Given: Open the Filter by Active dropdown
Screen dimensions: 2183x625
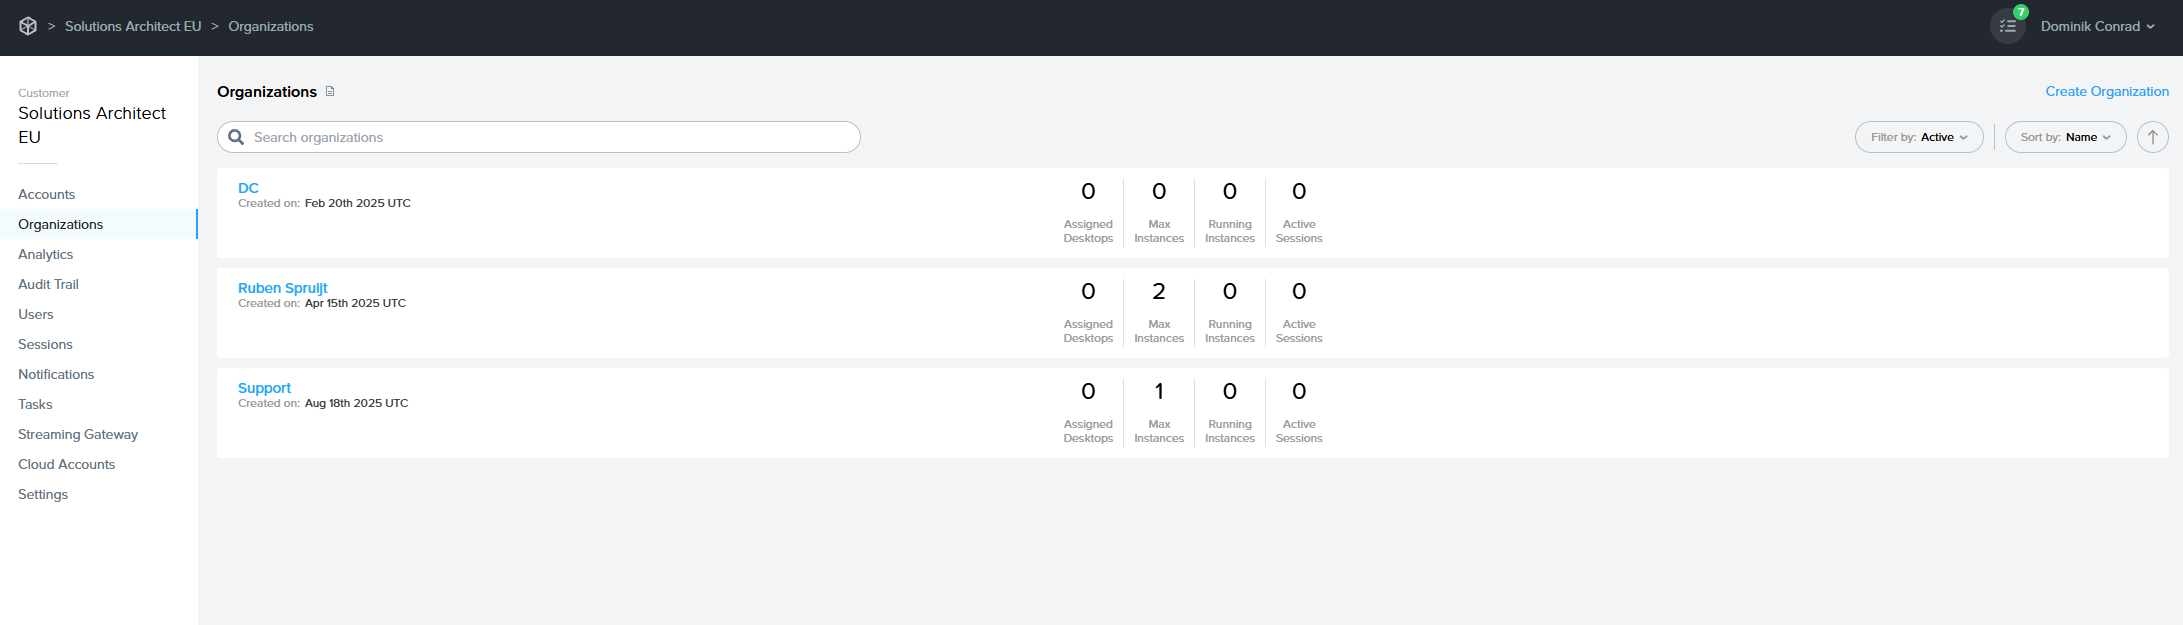Looking at the screenshot, I should click(1918, 137).
